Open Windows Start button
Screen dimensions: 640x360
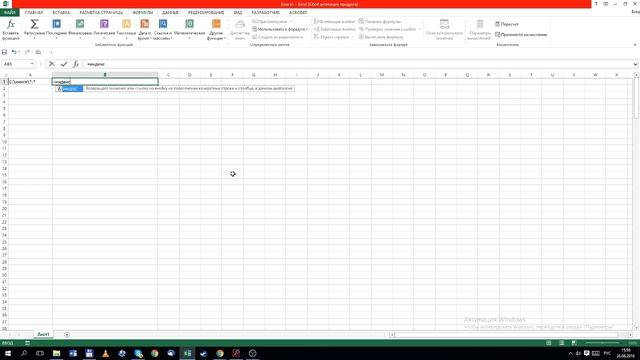pyautogui.click(x=7, y=353)
